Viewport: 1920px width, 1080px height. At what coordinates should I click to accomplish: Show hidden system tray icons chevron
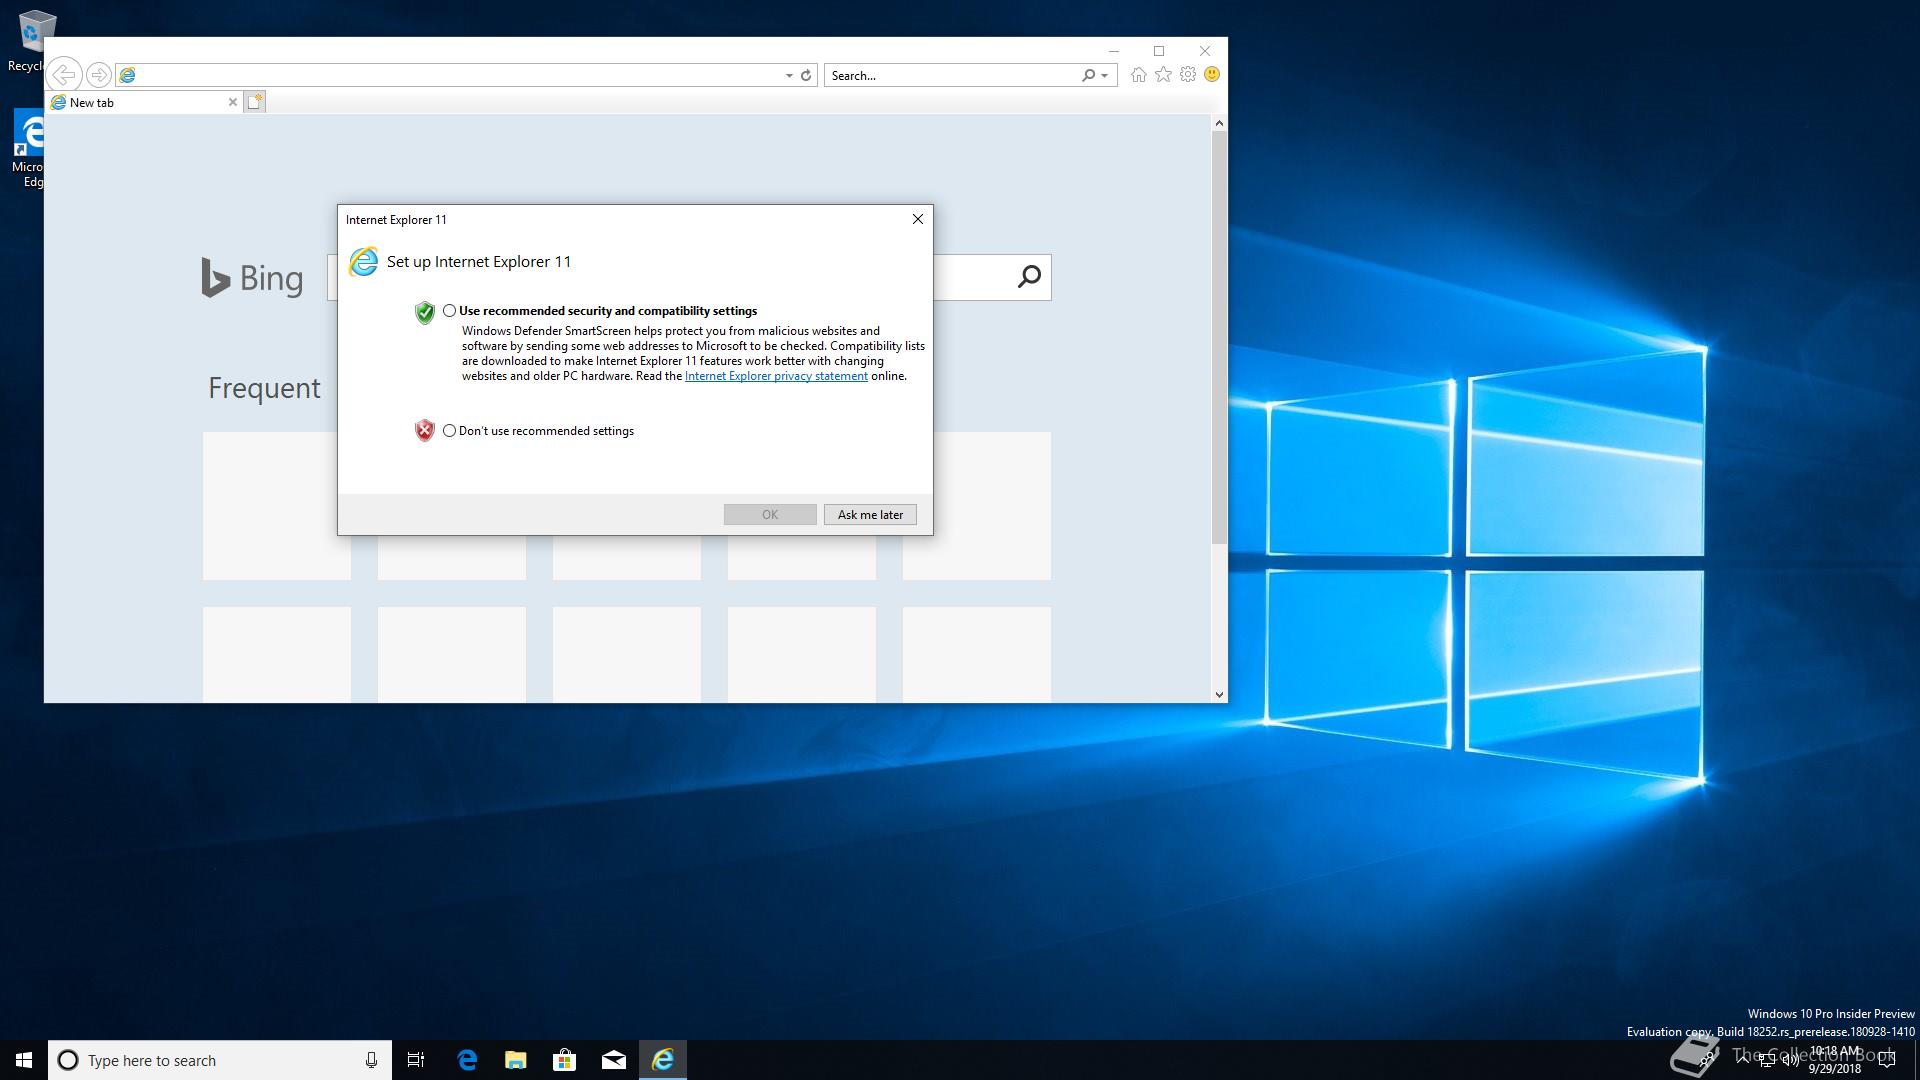click(x=1742, y=1059)
